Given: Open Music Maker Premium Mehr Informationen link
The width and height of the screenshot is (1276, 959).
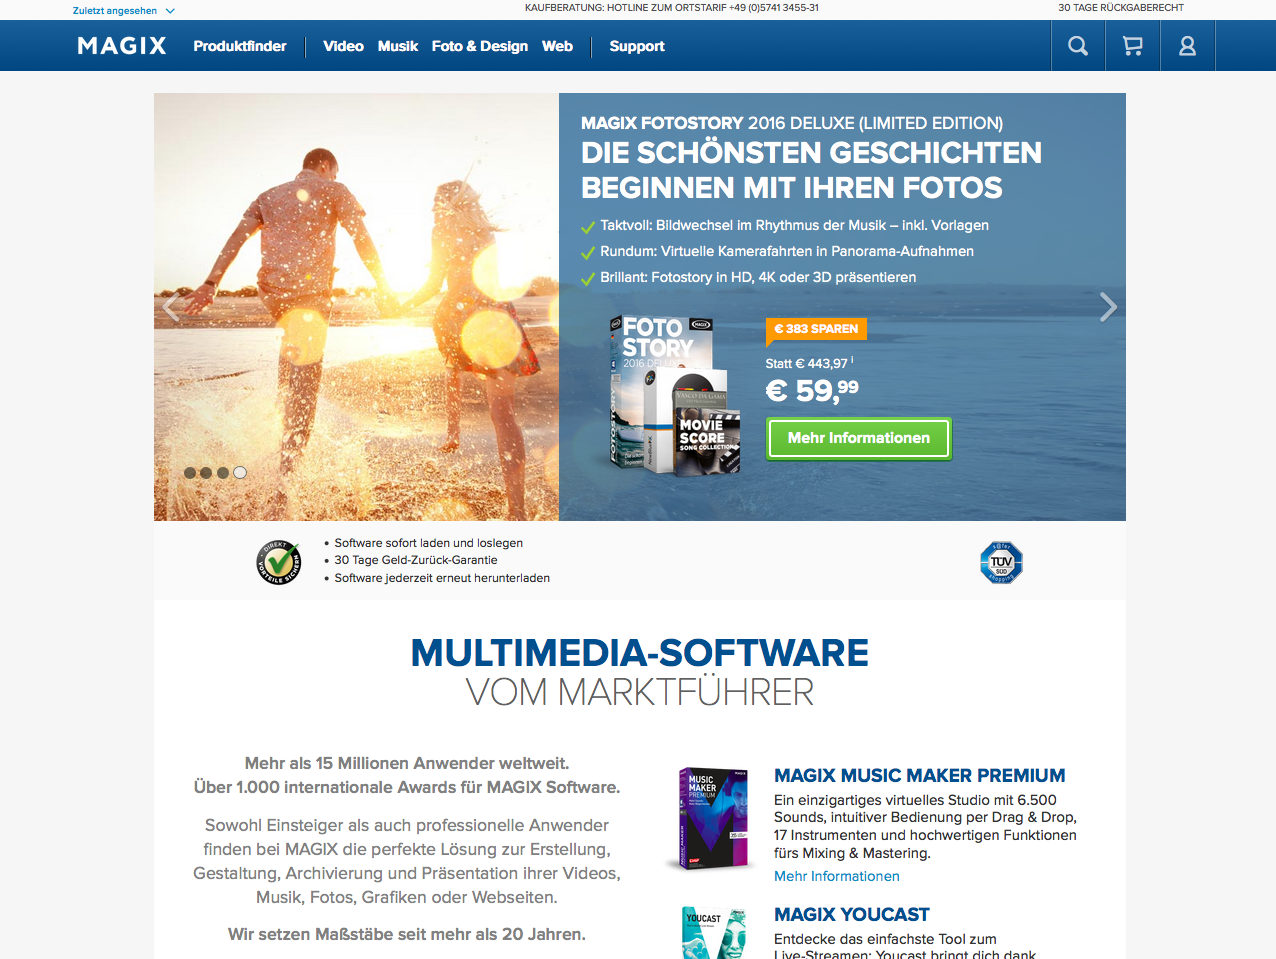Looking at the screenshot, I should (x=837, y=876).
